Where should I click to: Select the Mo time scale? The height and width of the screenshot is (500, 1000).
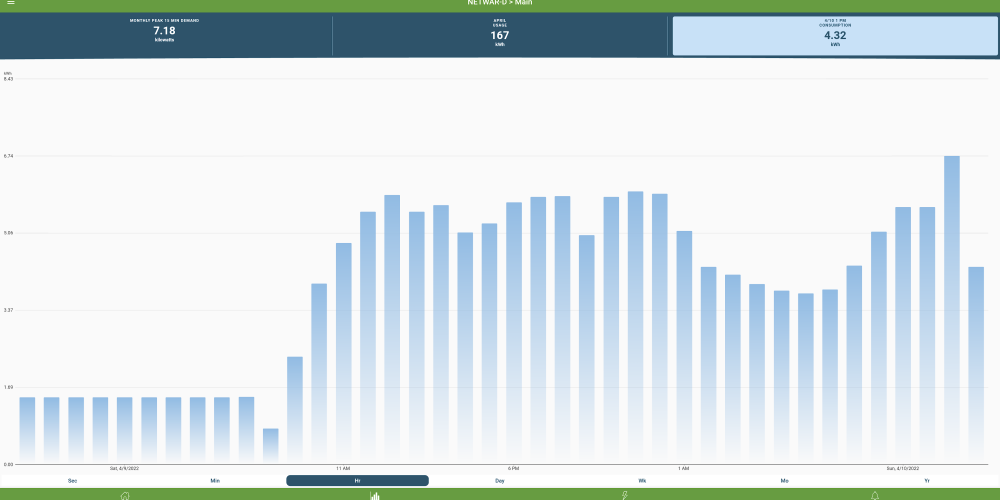[784, 481]
